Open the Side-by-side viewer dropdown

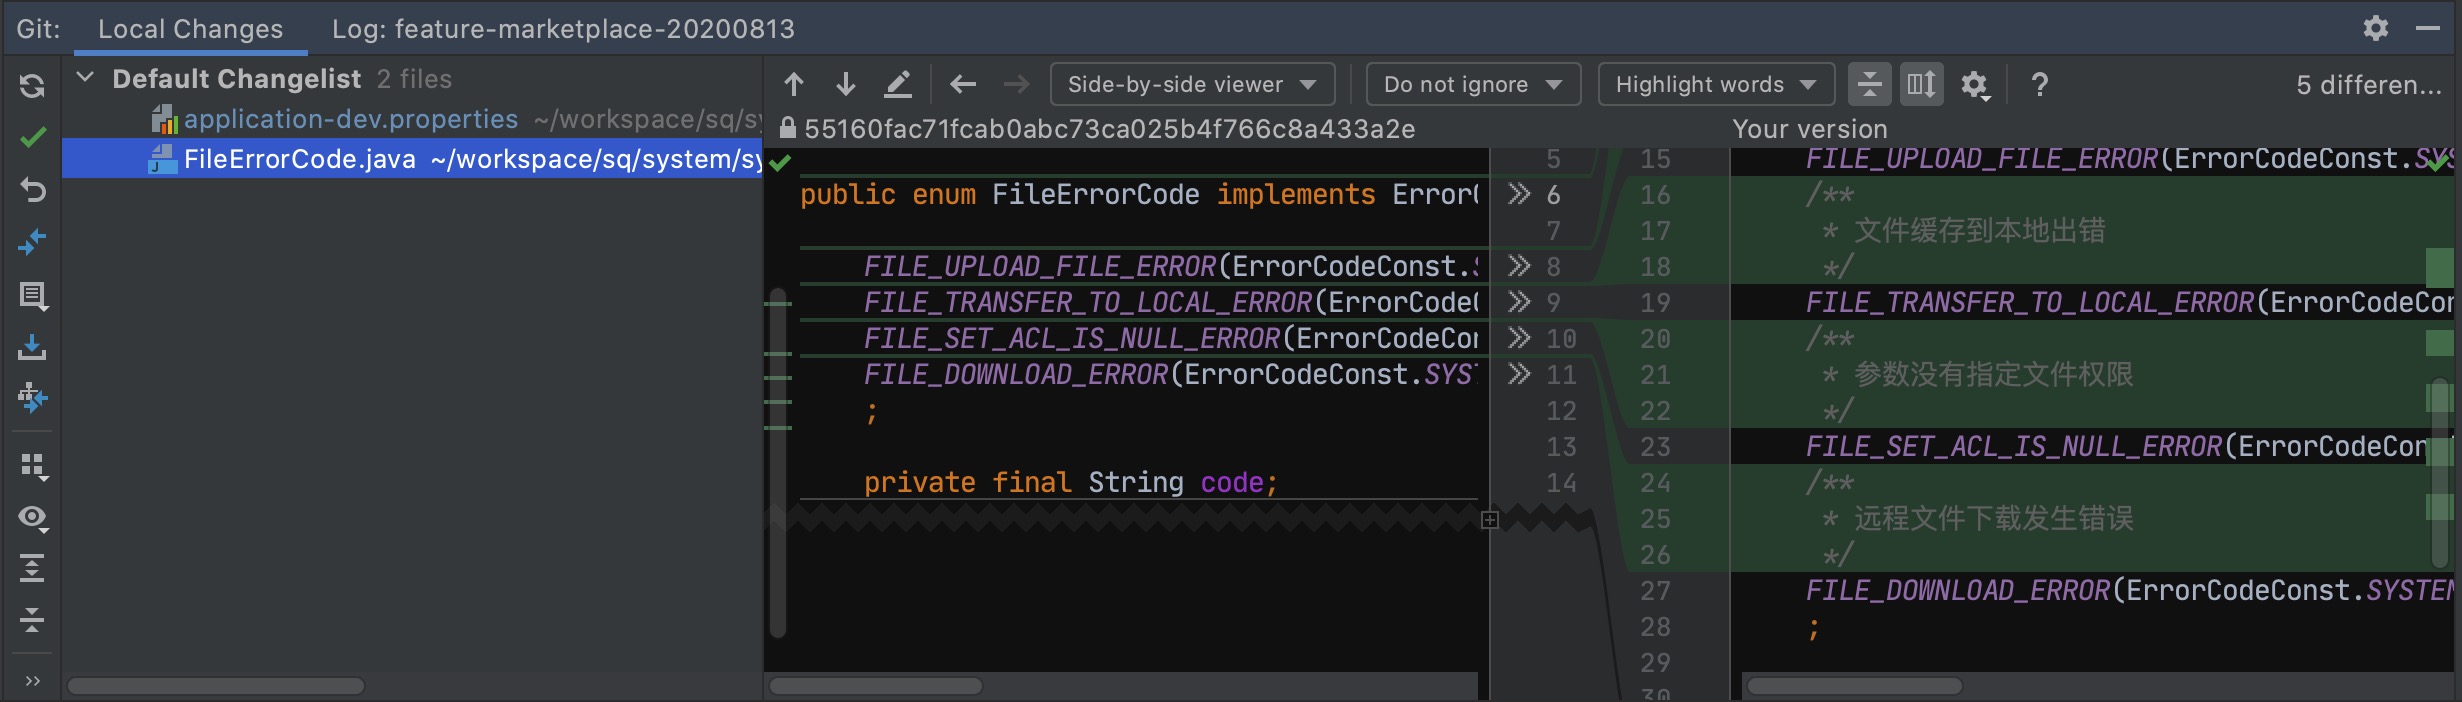[1192, 84]
